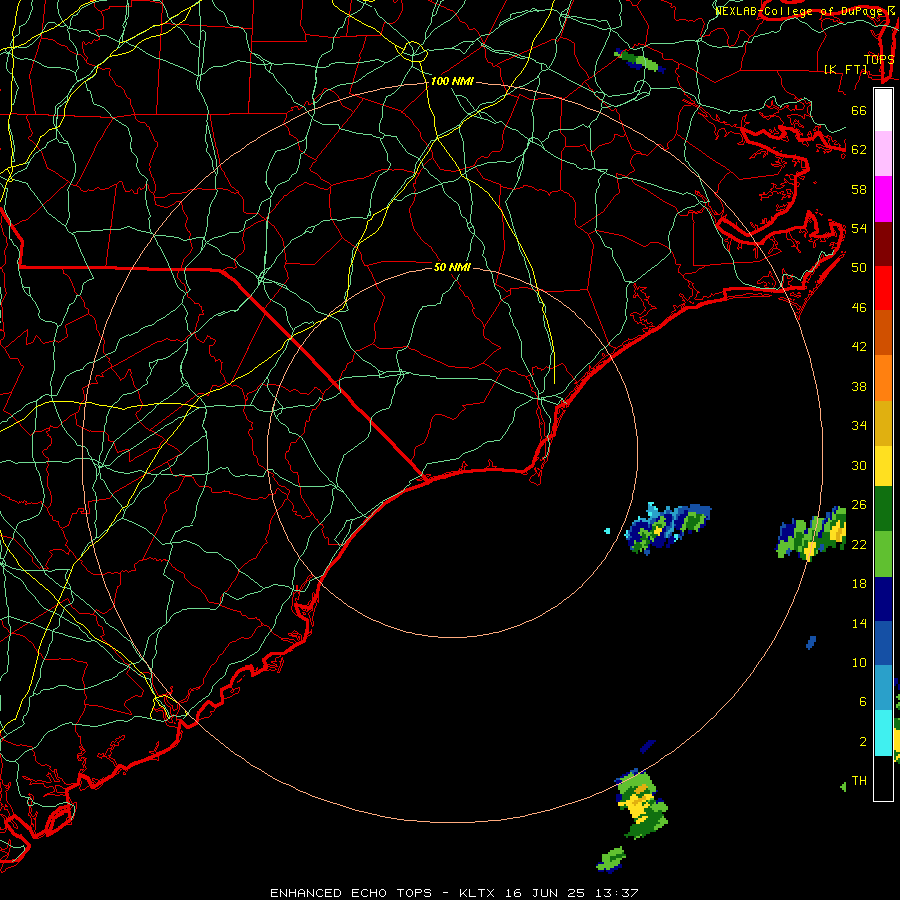The width and height of the screenshot is (900, 900).
Task: Select the dark green swatch beside 26
Action: pos(883,509)
